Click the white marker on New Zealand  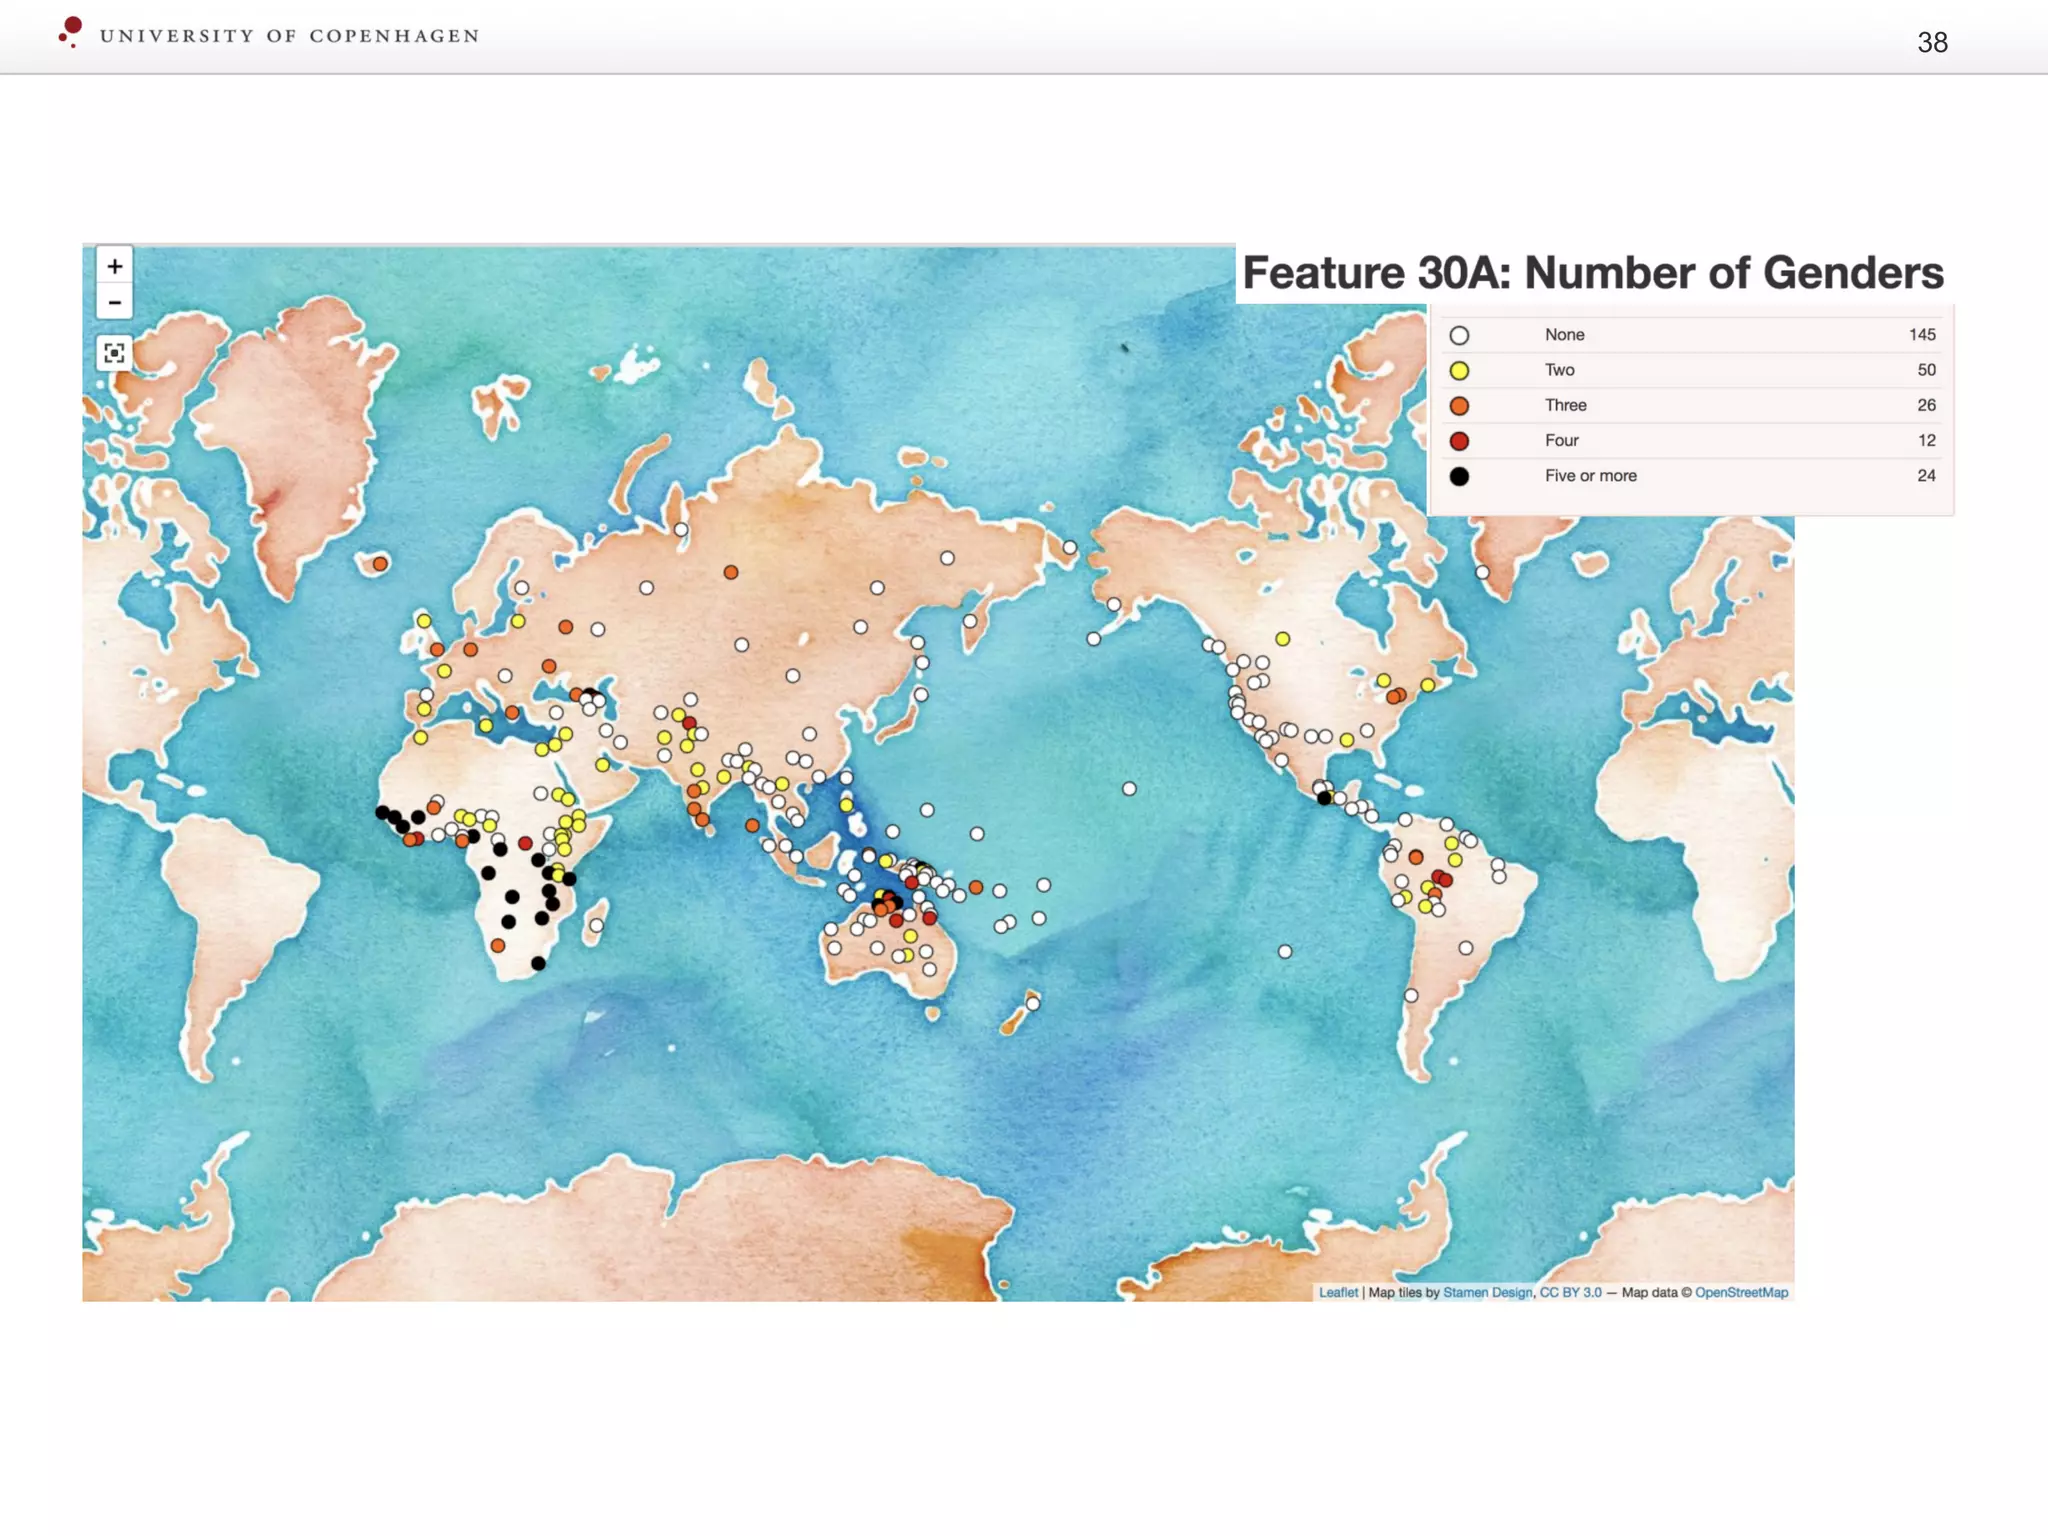[x=1032, y=1004]
